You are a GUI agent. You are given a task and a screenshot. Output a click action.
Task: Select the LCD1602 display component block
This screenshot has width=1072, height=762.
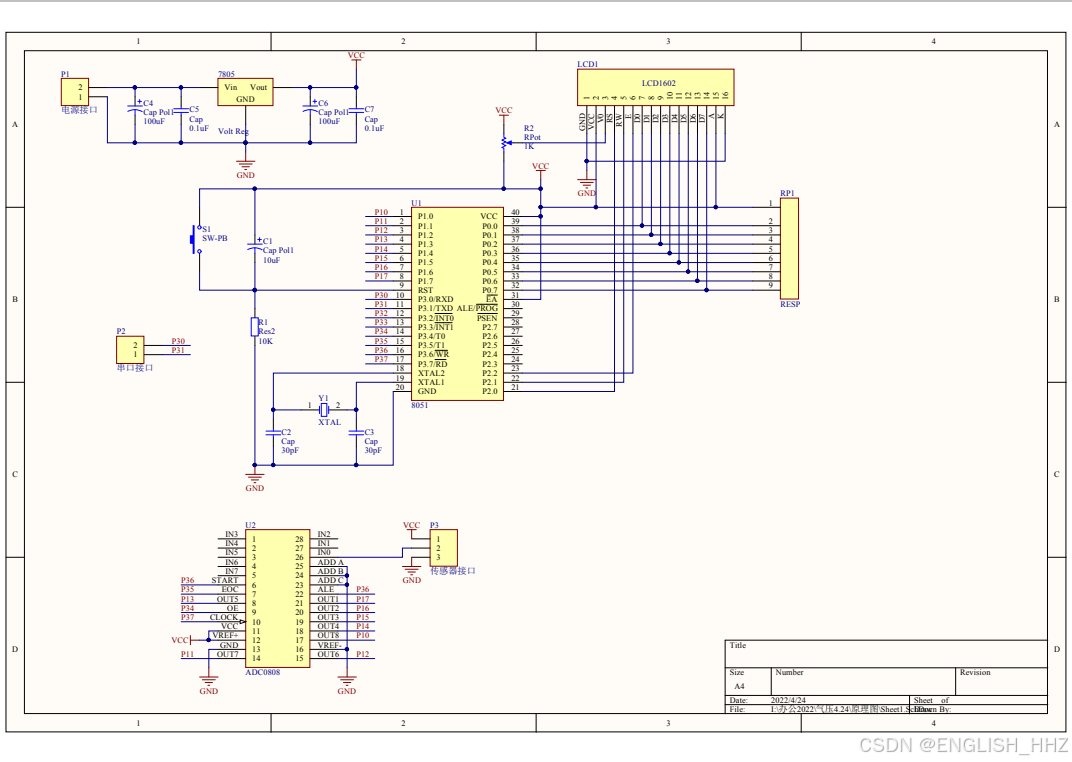point(655,87)
